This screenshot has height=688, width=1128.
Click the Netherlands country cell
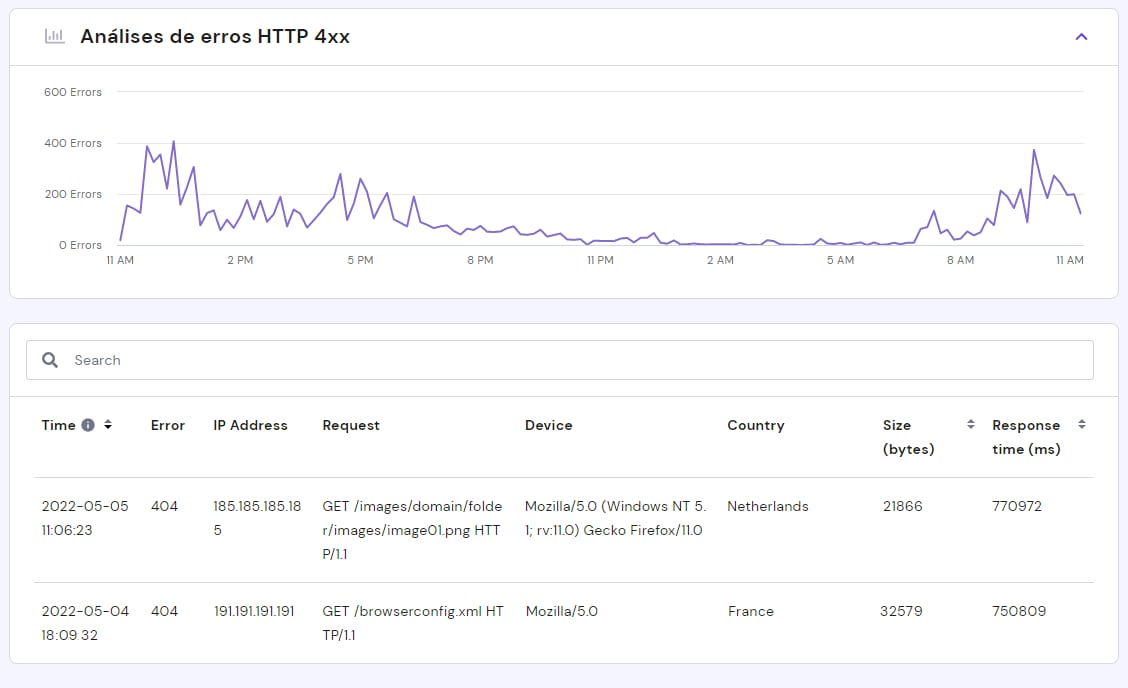point(767,506)
